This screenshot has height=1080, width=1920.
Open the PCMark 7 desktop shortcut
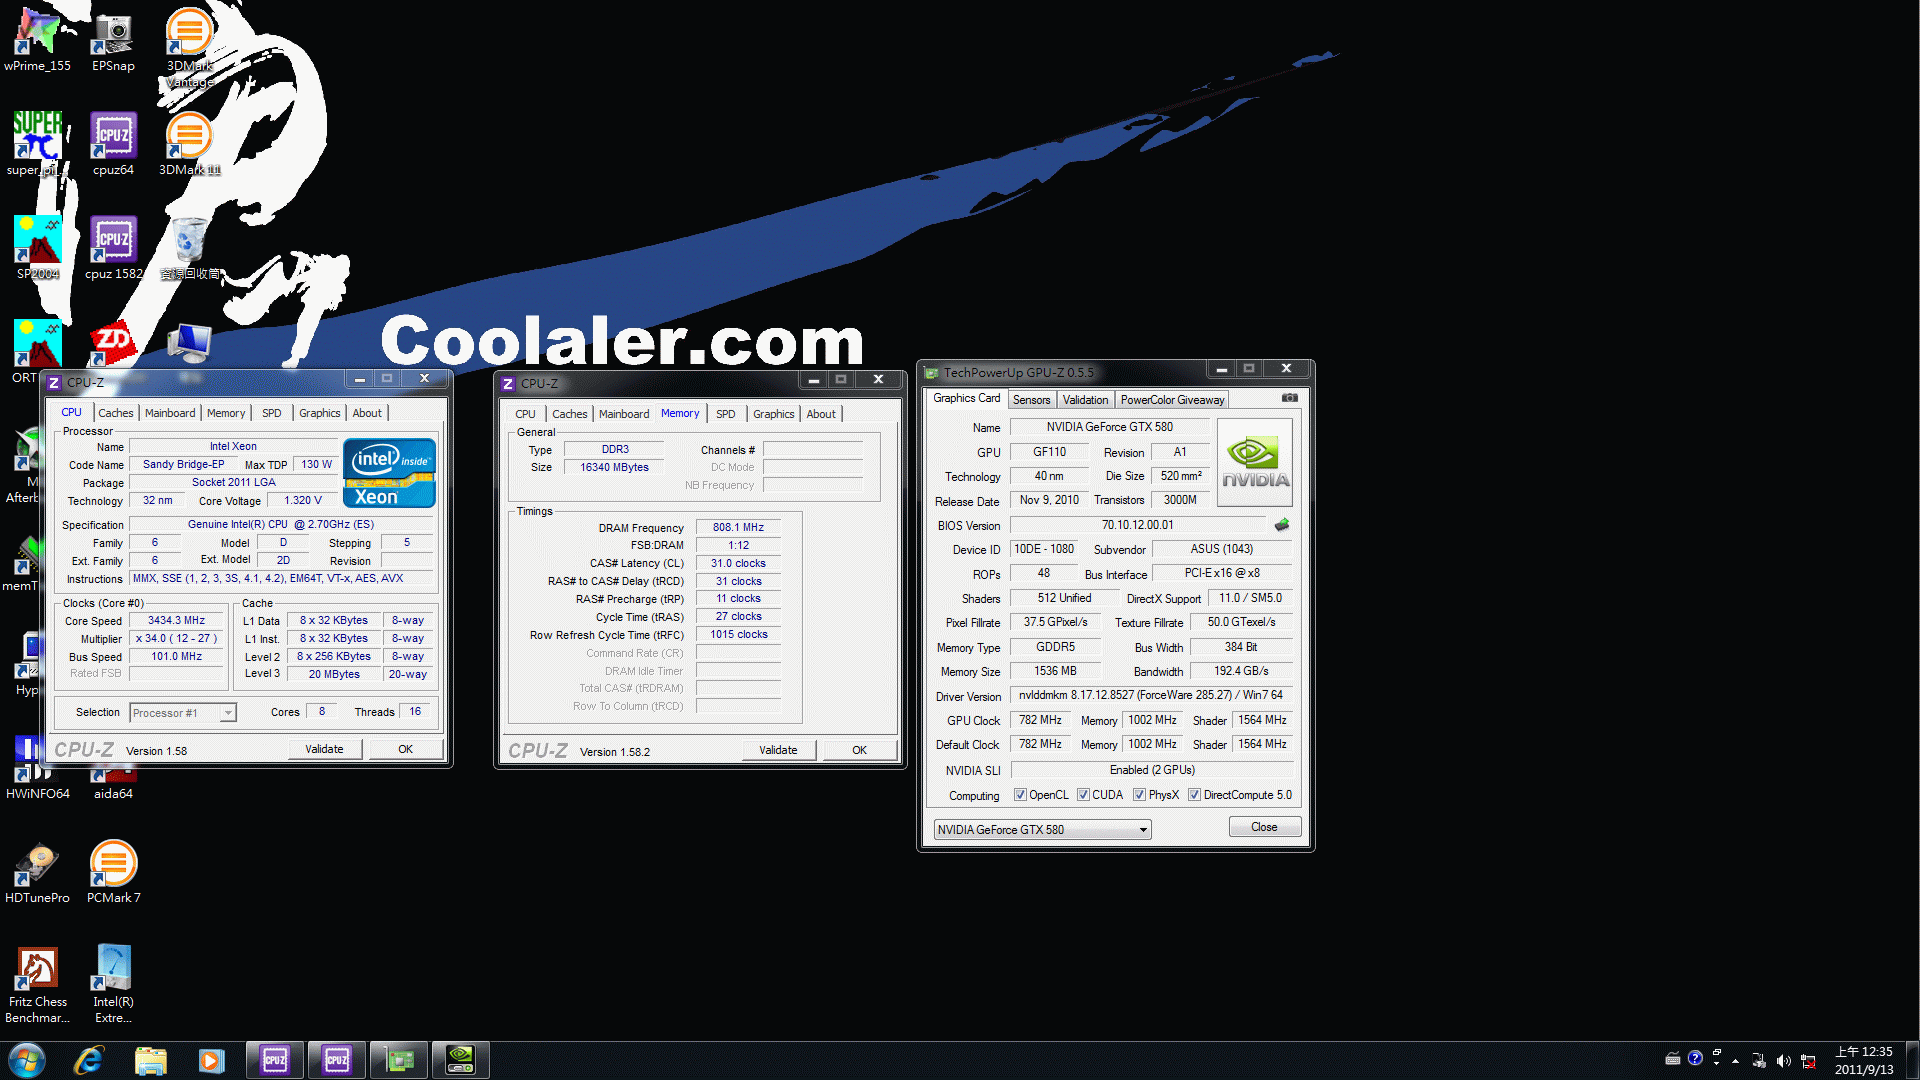113,872
